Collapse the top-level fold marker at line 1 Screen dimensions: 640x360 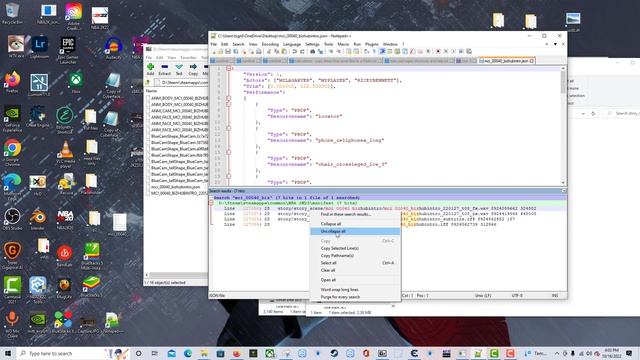[229, 69]
